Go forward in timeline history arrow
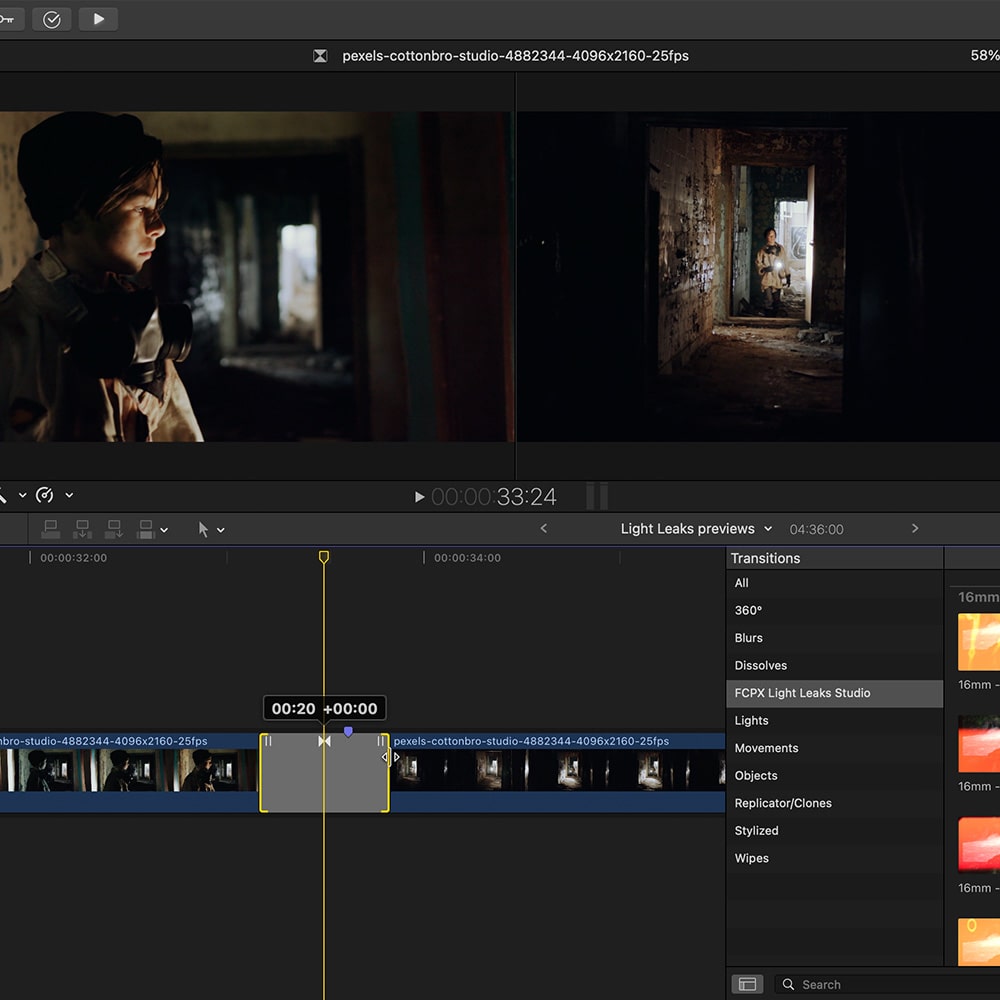The height and width of the screenshot is (1000, 1000). click(914, 528)
